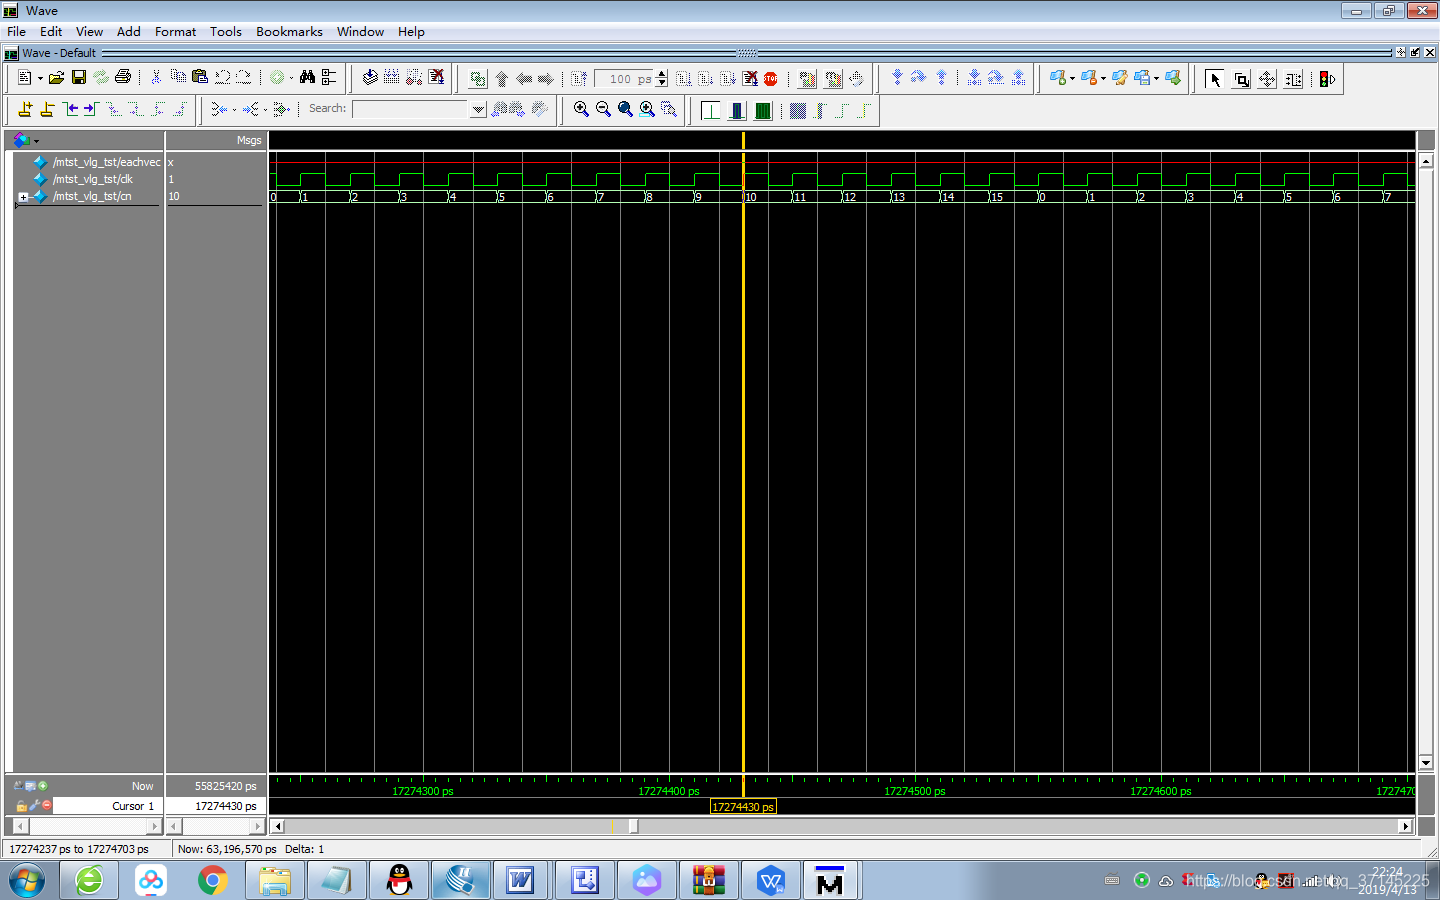Remove Cursor 1 with the red minus icon

pos(46,805)
